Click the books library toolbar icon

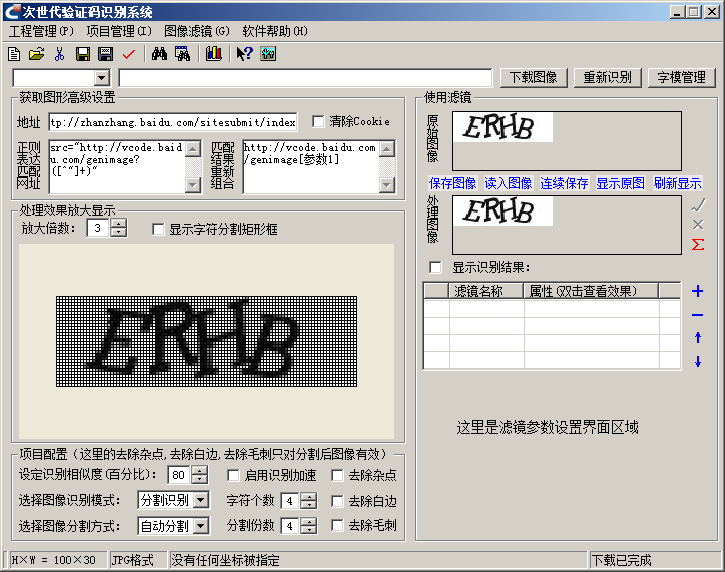(213, 54)
